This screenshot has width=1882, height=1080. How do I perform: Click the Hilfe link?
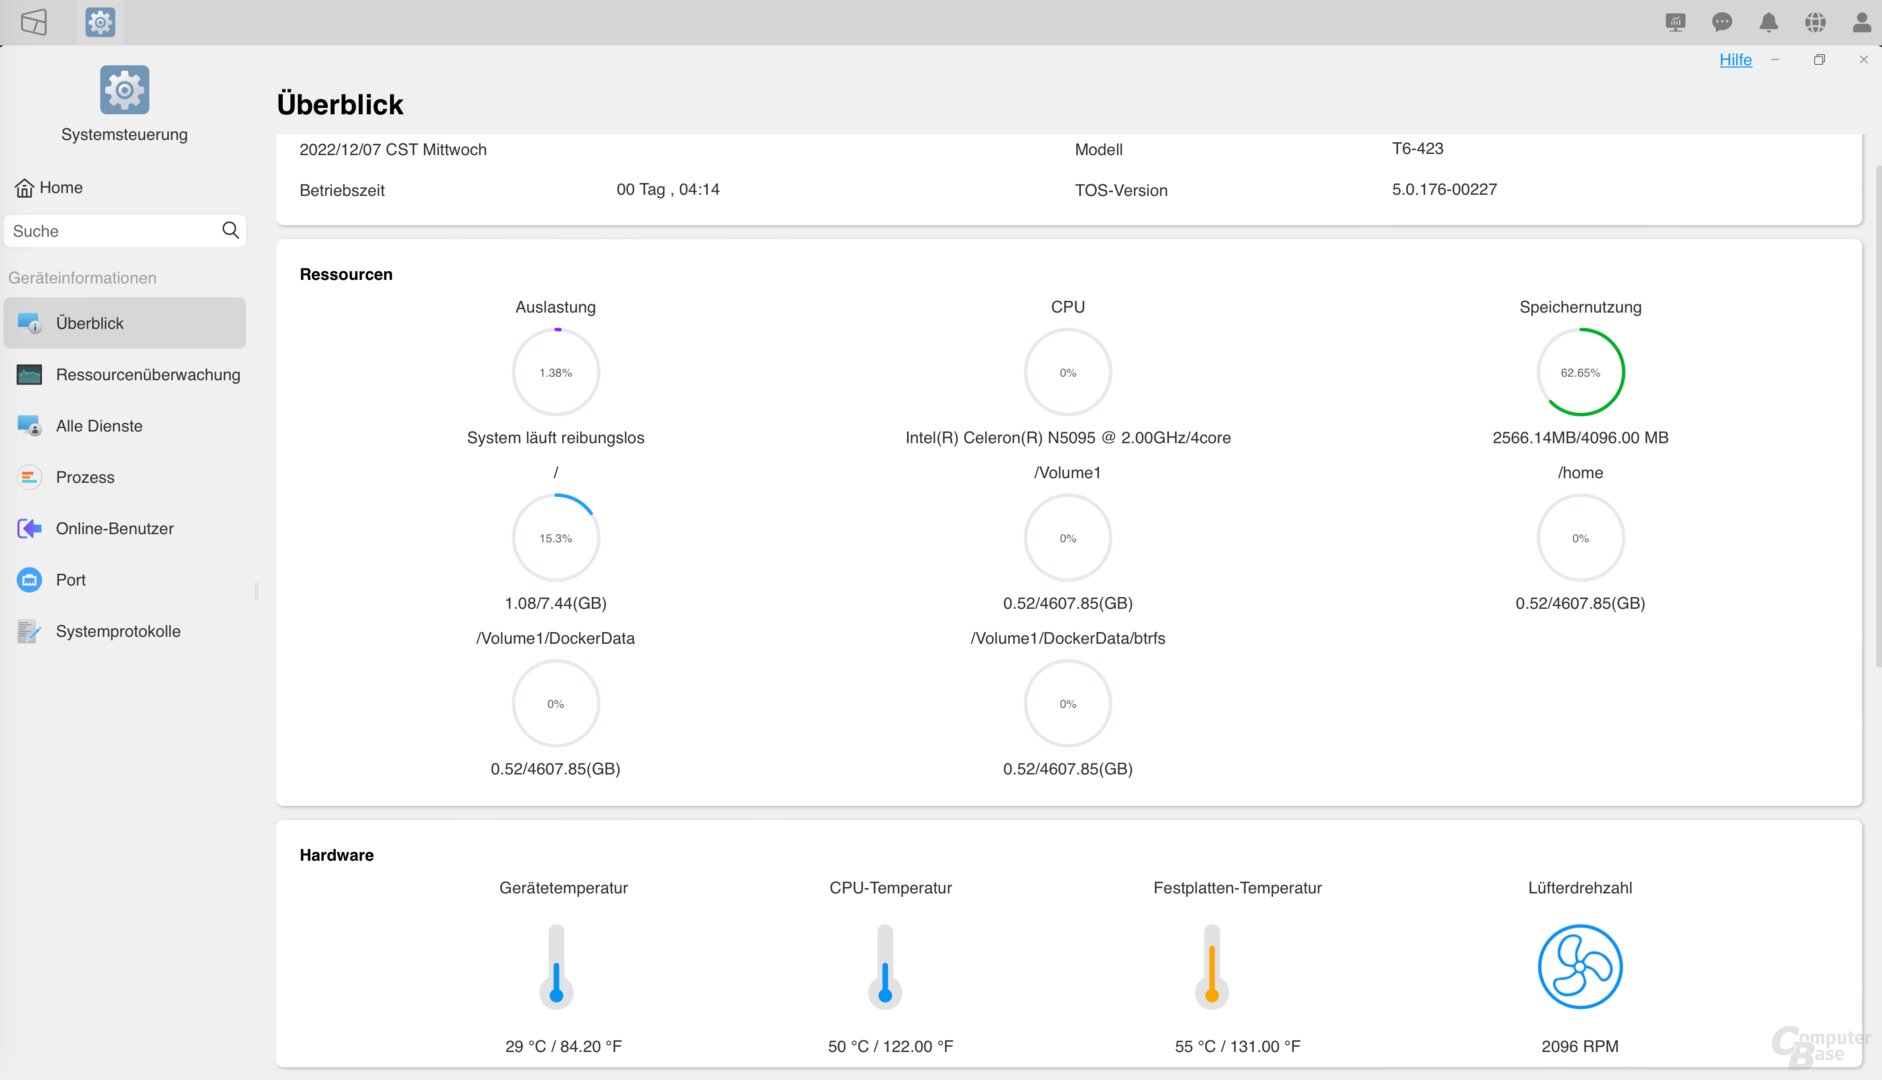click(1735, 60)
